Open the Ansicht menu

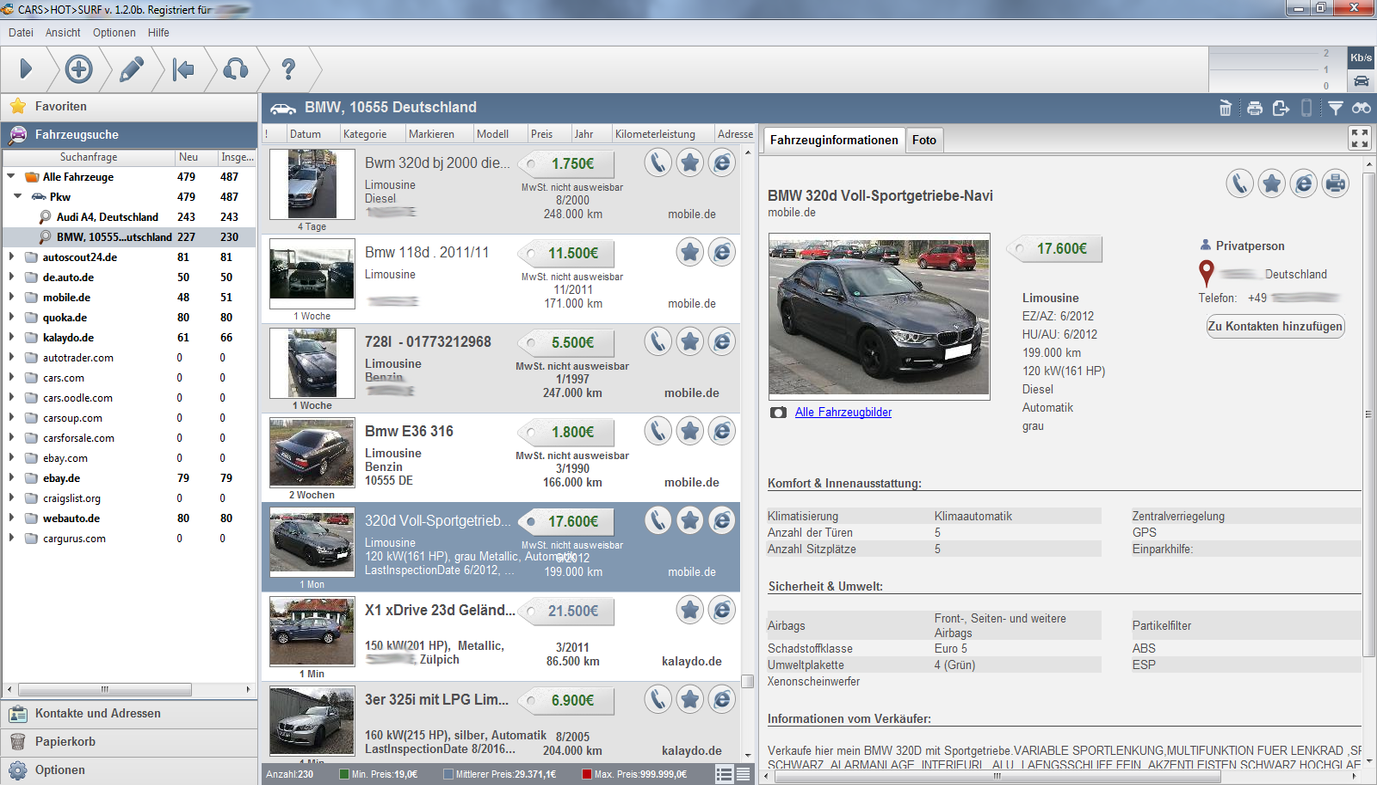tap(63, 33)
